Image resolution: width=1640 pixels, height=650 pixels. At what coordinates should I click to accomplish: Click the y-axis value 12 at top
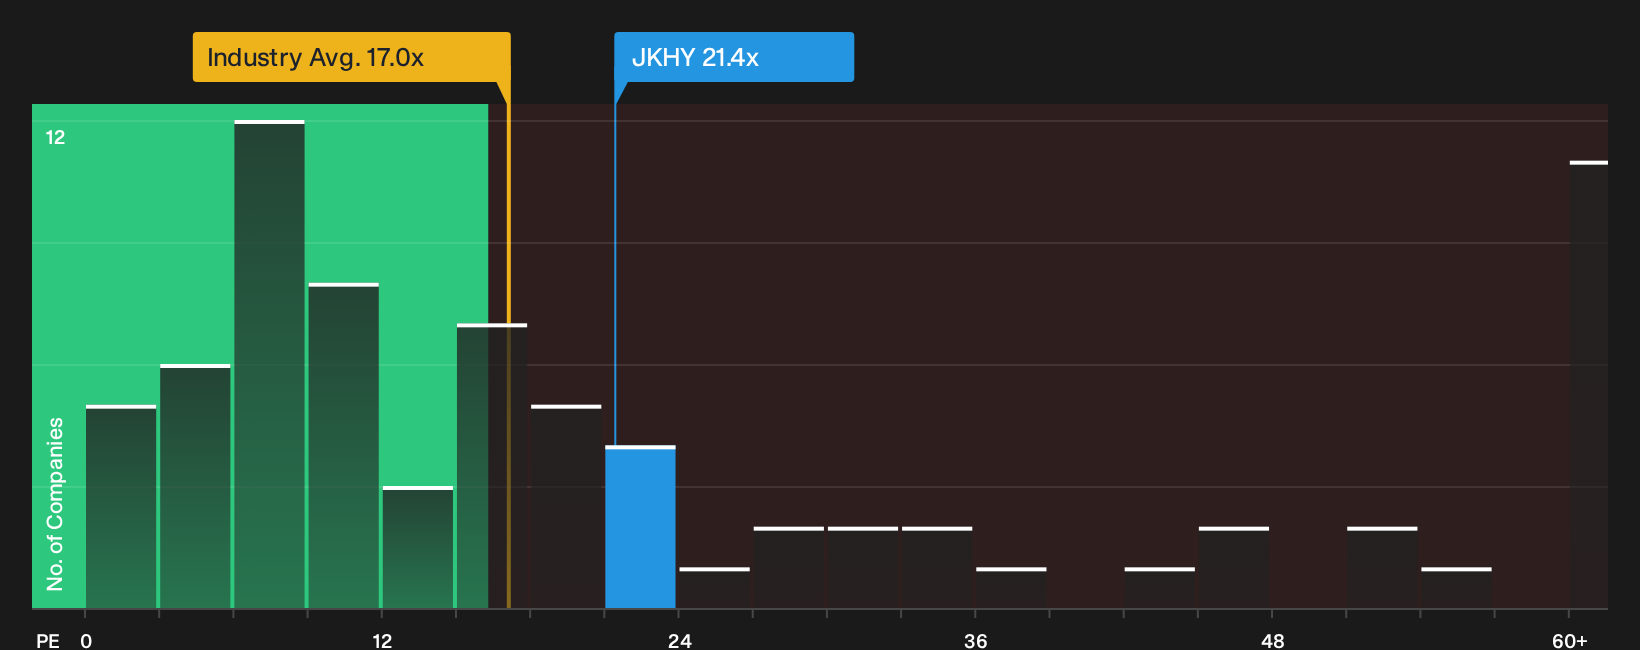[x=55, y=137]
